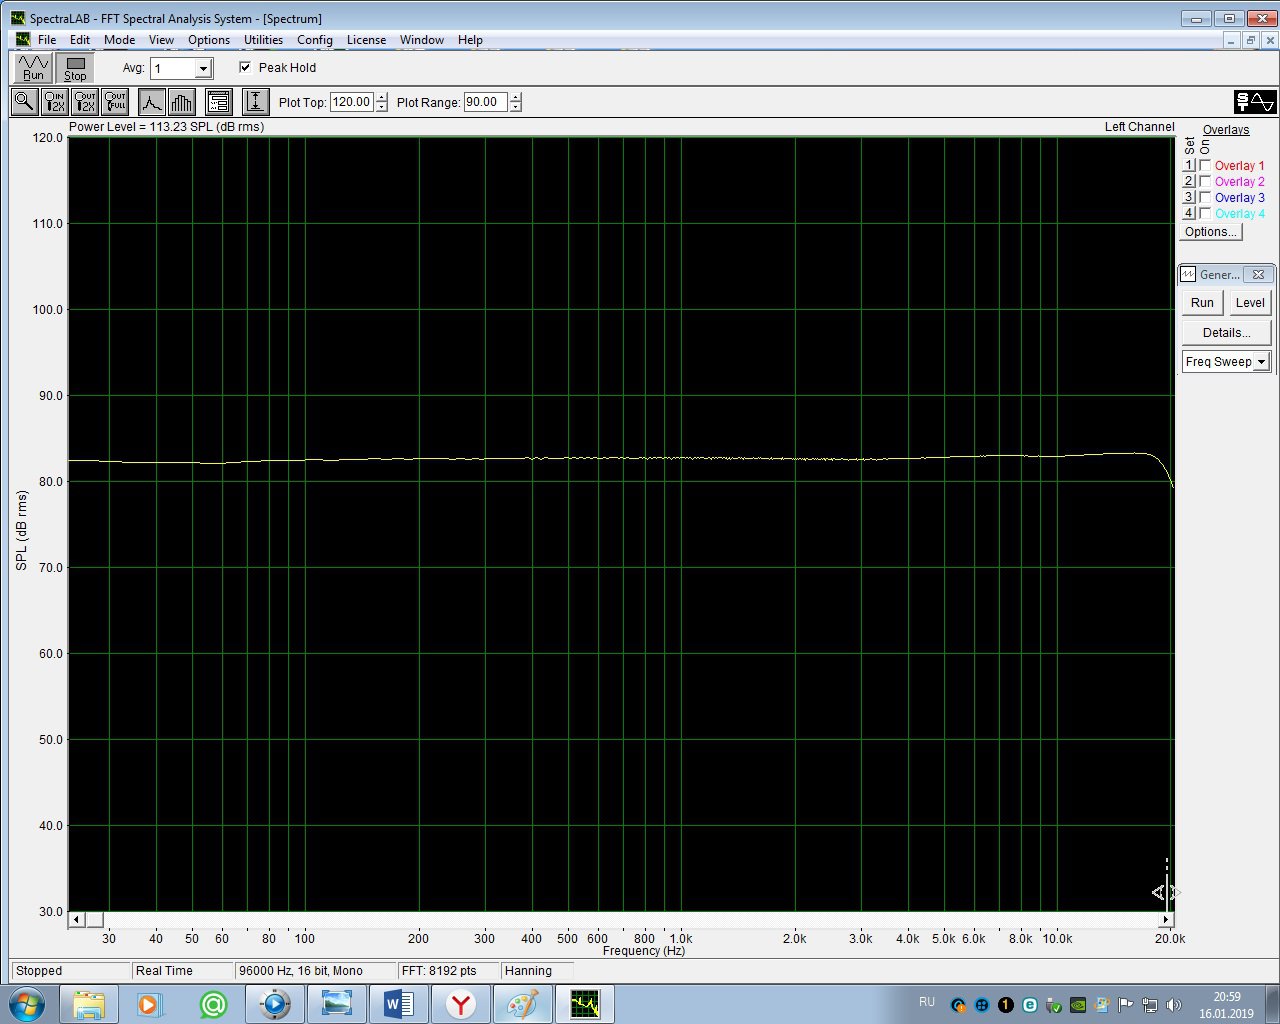Click the signal generator icon at top right
This screenshot has height=1024, width=1280.
1255,102
